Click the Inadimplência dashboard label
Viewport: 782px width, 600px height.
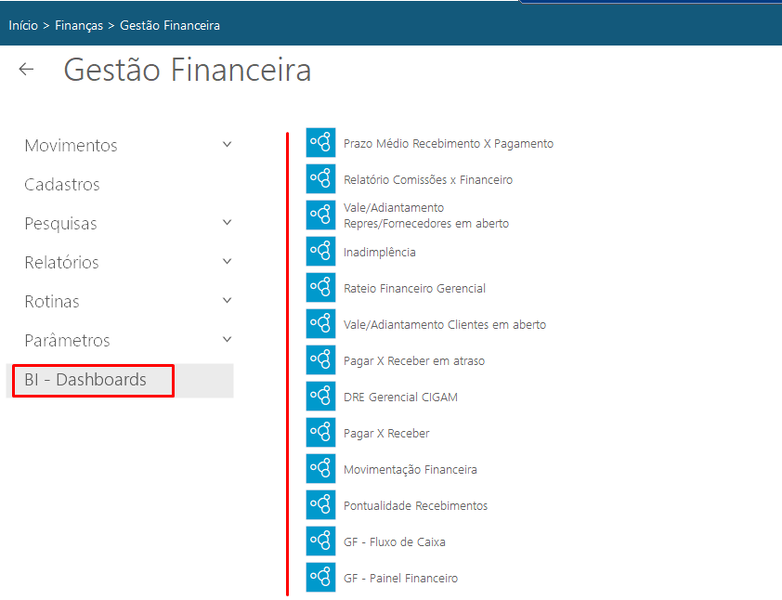coord(380,252)
